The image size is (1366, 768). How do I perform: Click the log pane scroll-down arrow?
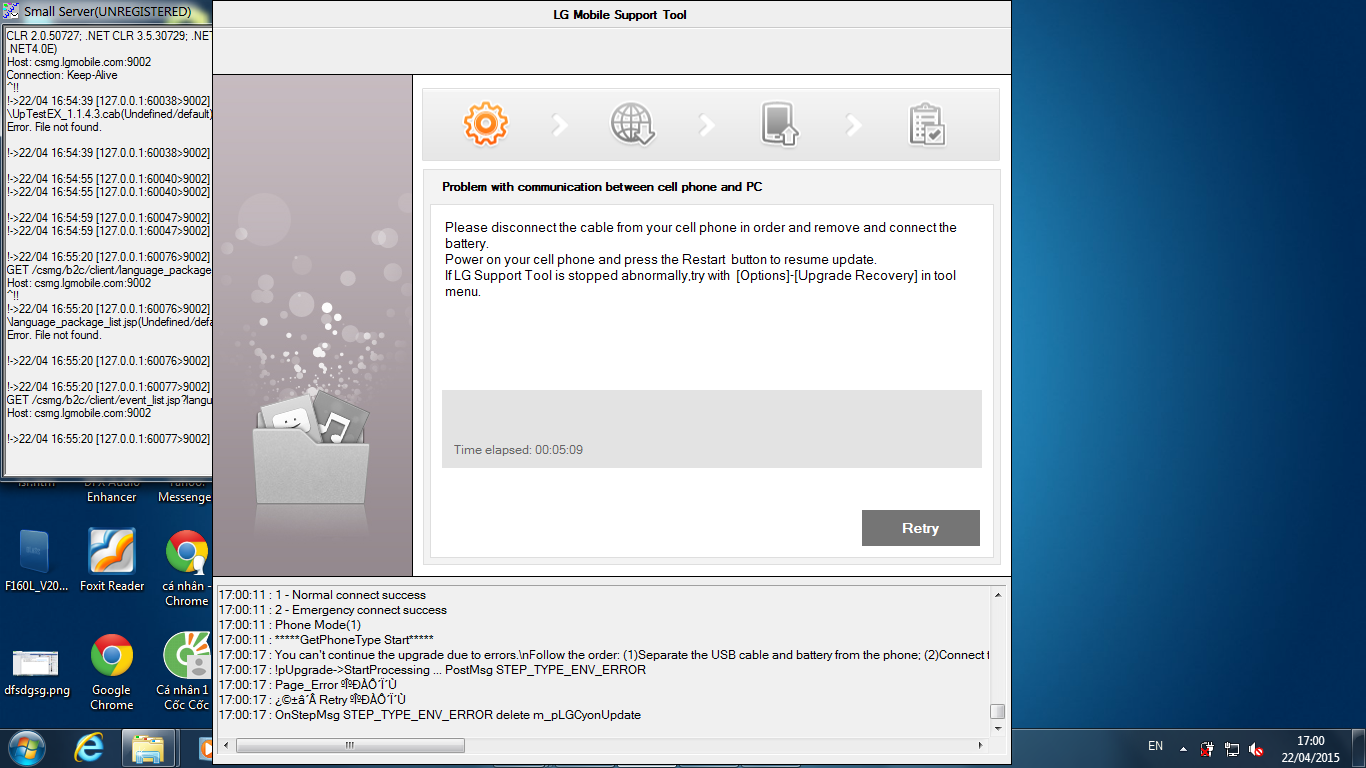pyautogui.click(x=997, y=729)
